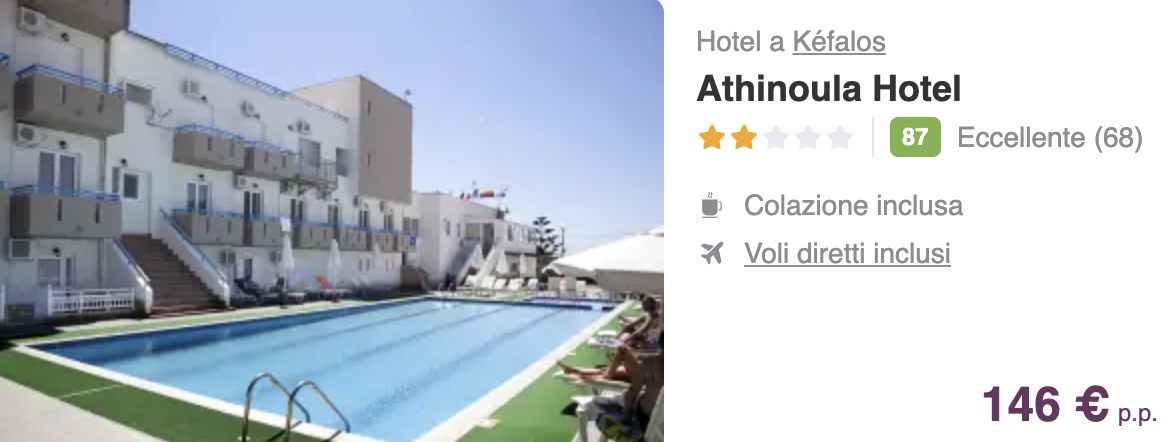Click the fourth empty grey star
This screenshot has height=442, width=1174.
point(809,138)
